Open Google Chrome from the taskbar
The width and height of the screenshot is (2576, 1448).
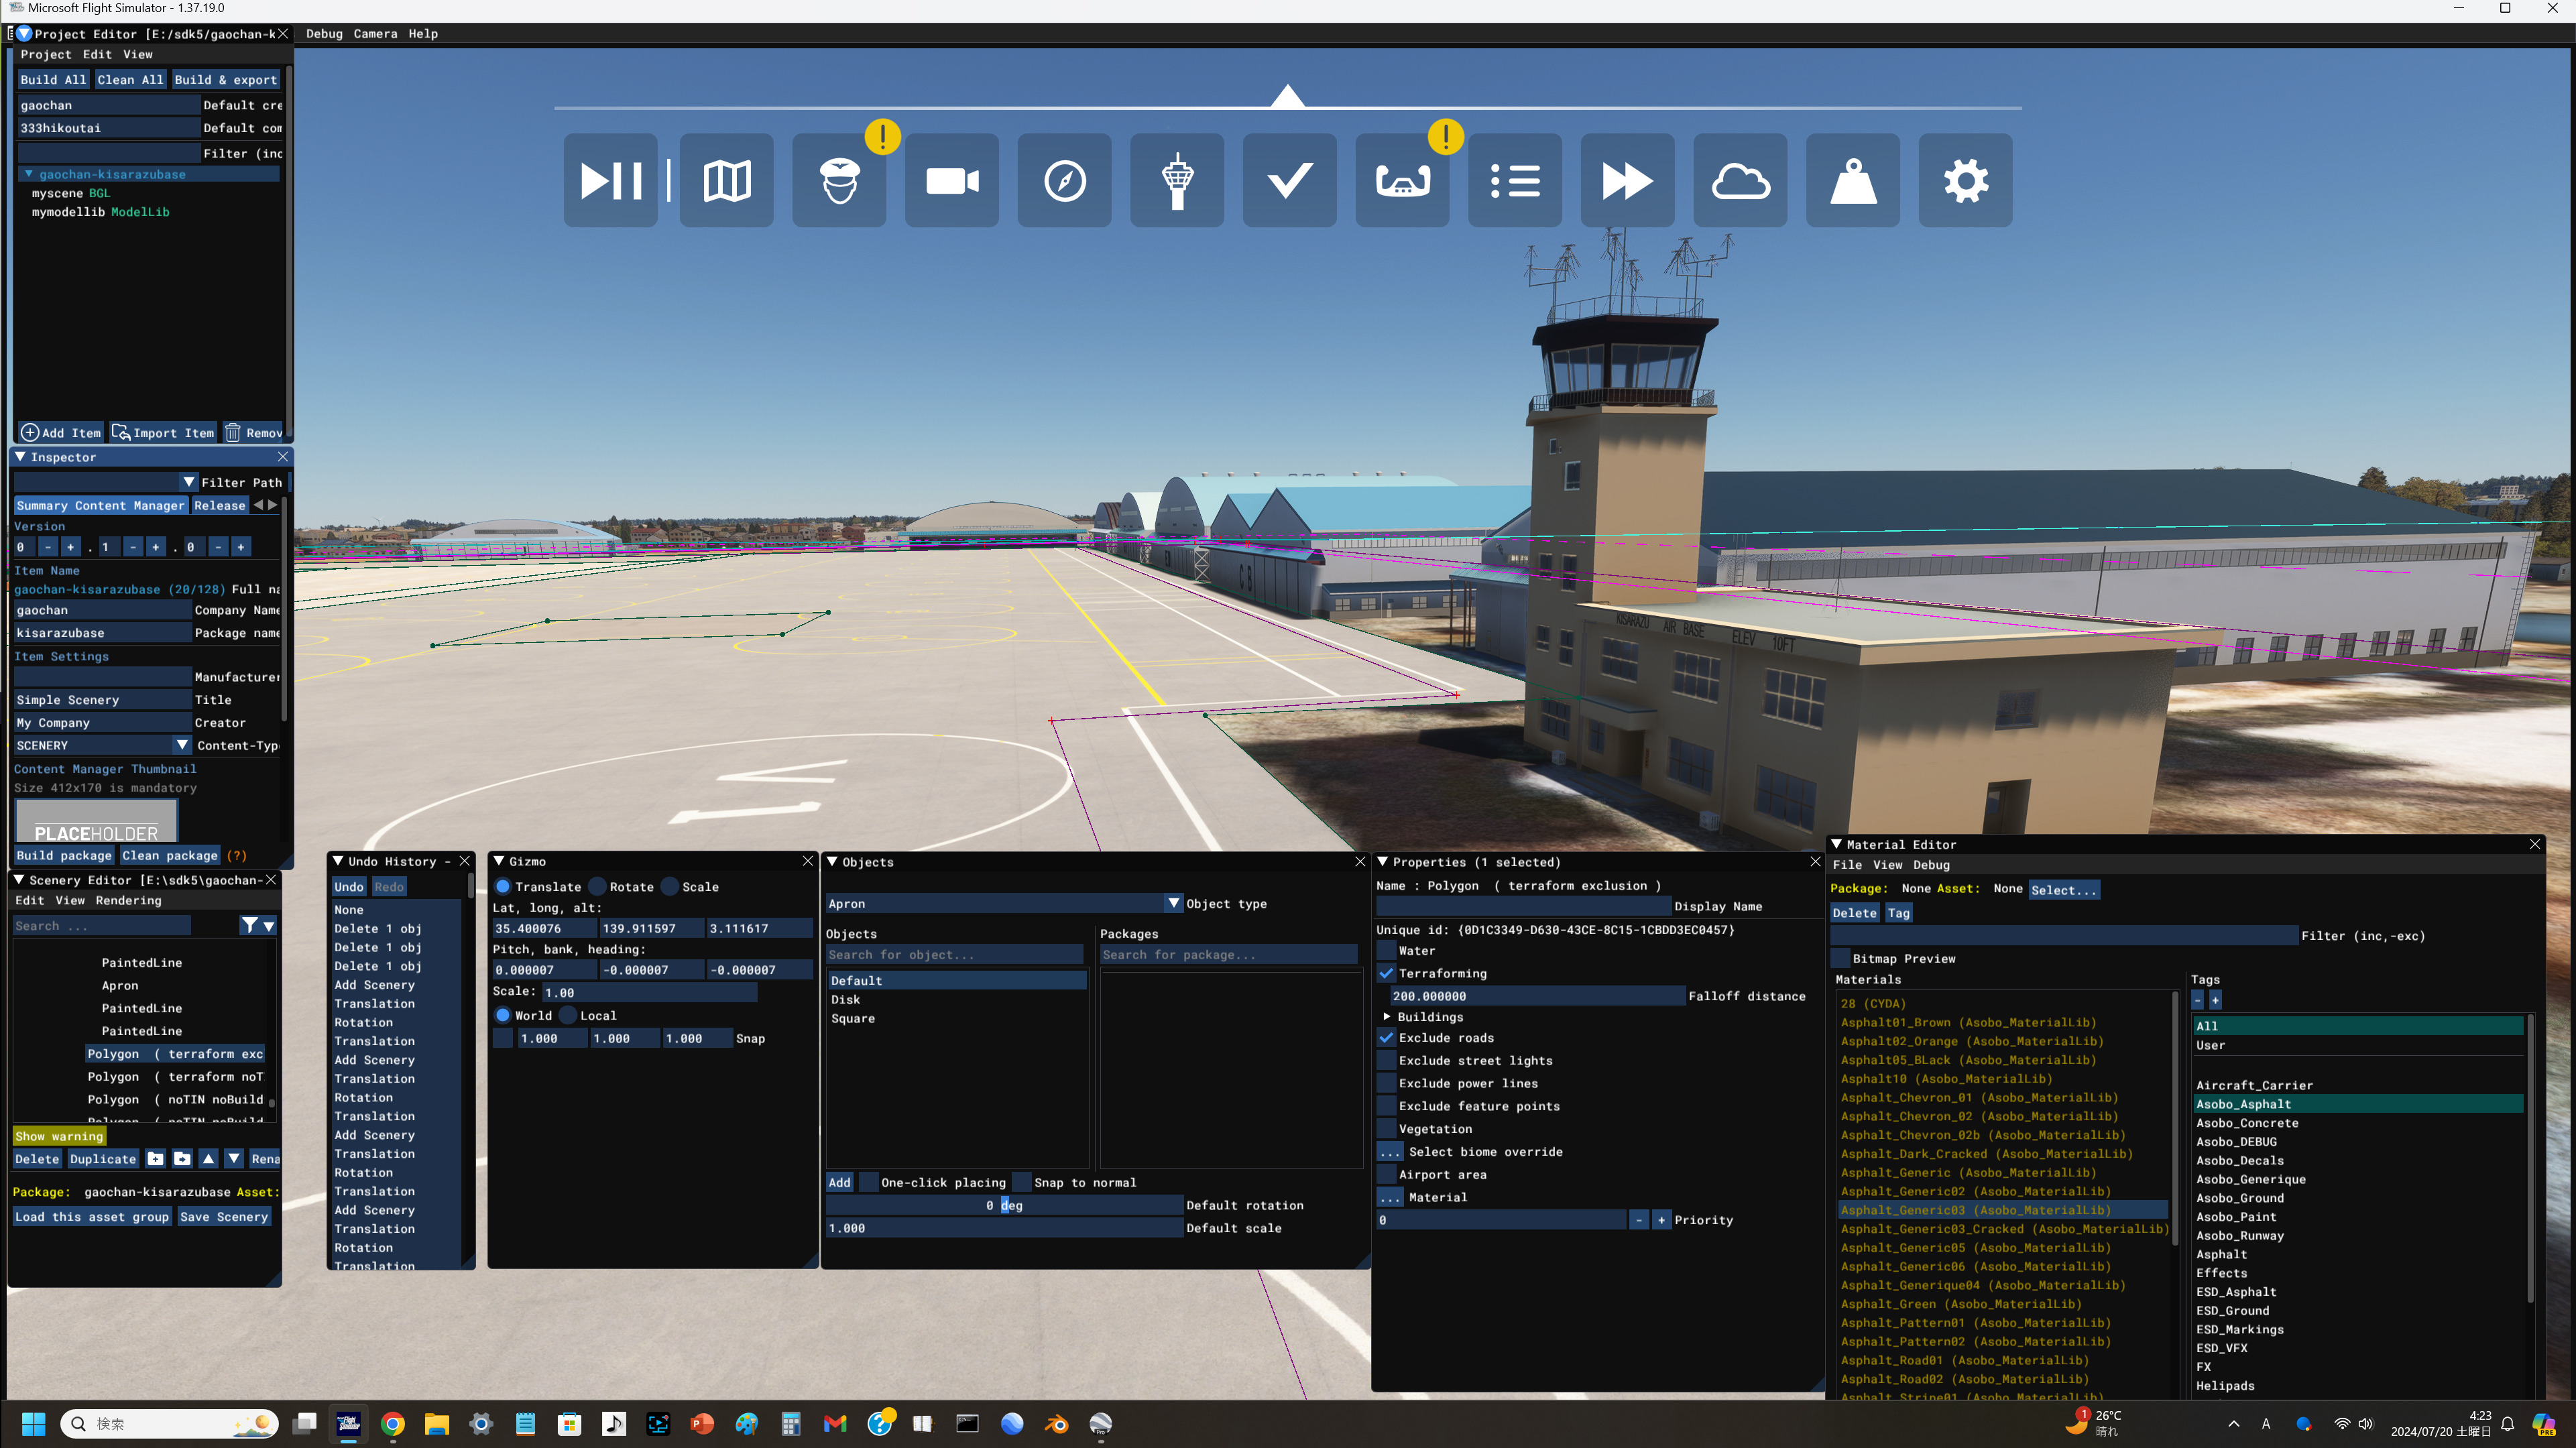click(393, 1424)
